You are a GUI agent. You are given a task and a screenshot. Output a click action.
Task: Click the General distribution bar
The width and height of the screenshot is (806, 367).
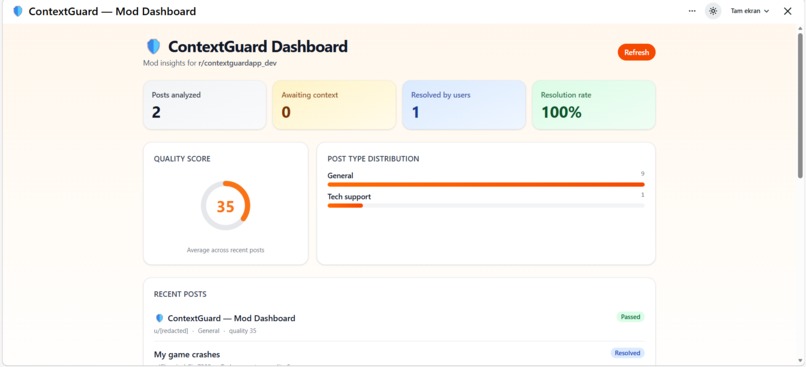(486, 185)
